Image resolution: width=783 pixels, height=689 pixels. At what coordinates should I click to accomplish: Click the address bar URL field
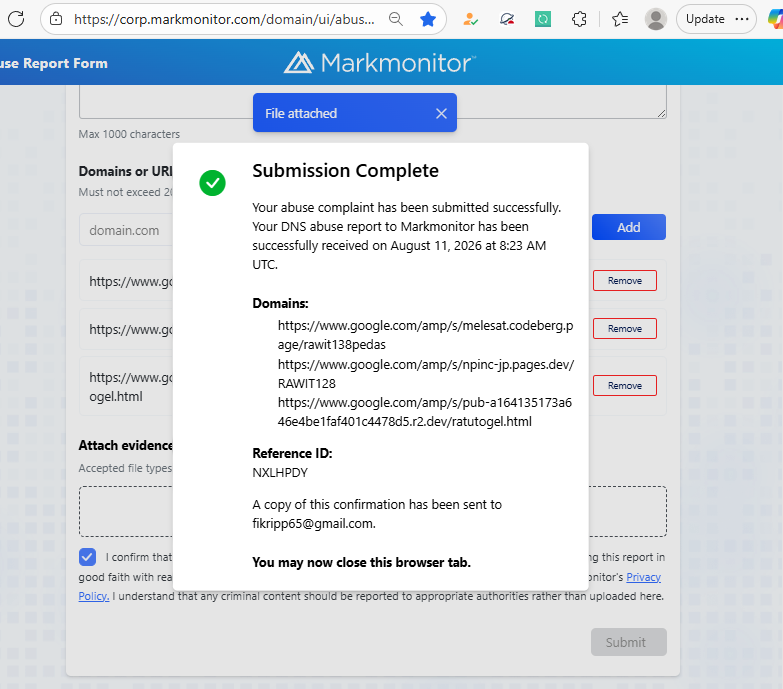[224, 19]
